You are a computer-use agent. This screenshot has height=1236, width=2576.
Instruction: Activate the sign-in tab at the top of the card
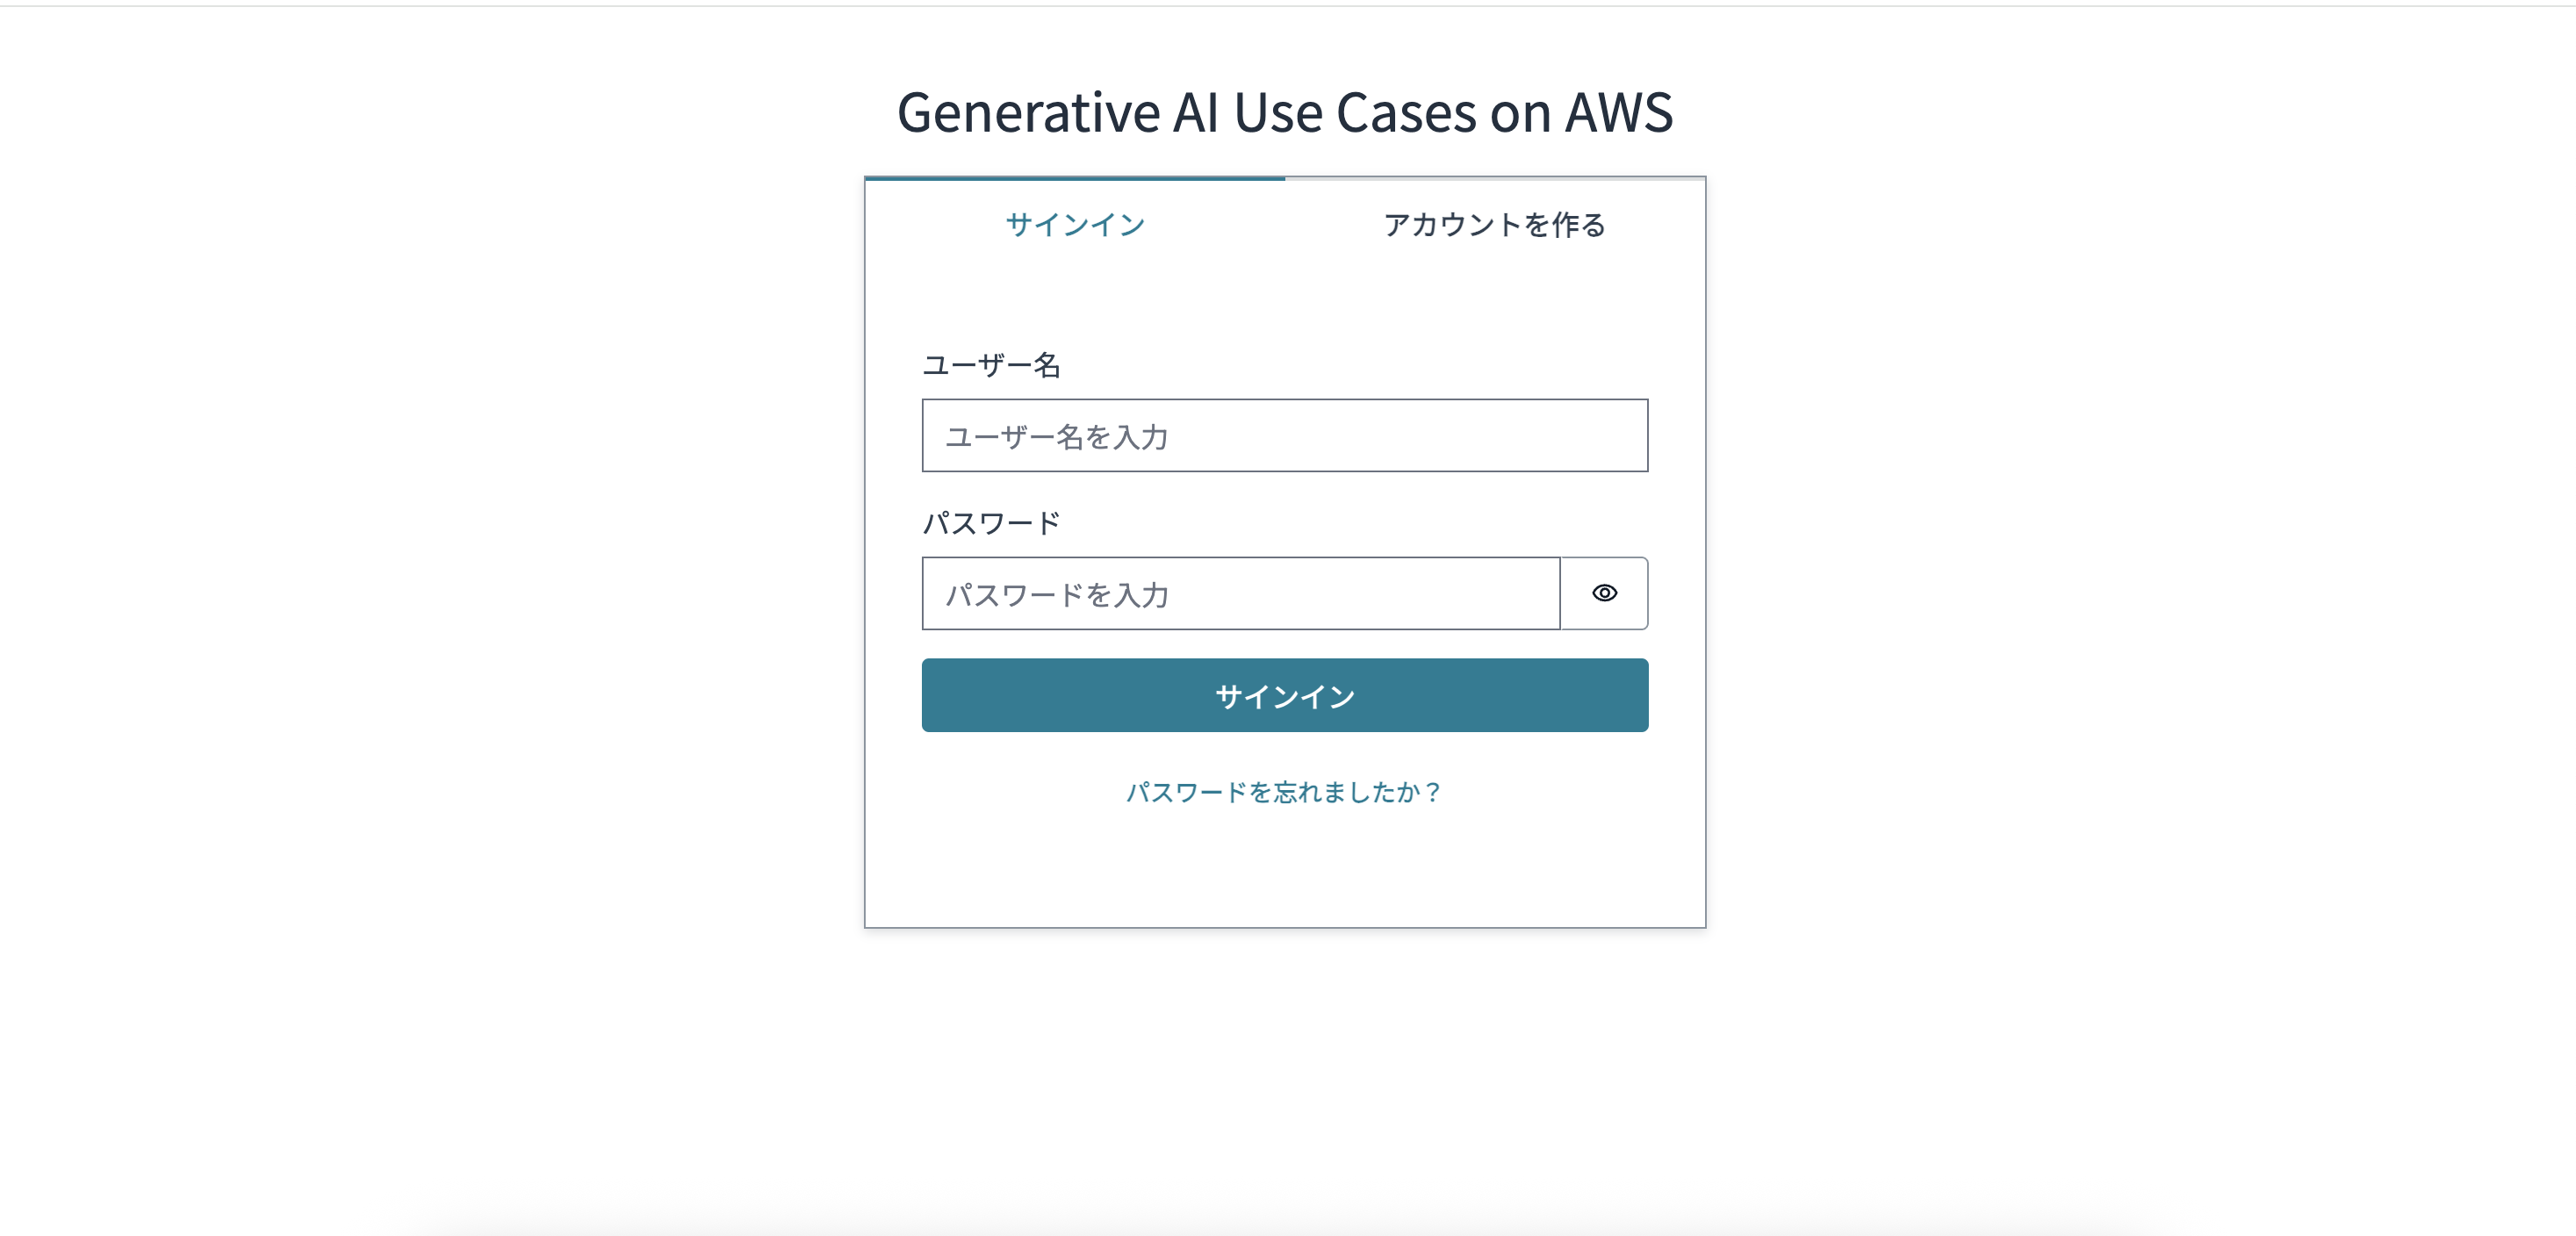point(1075,224)
